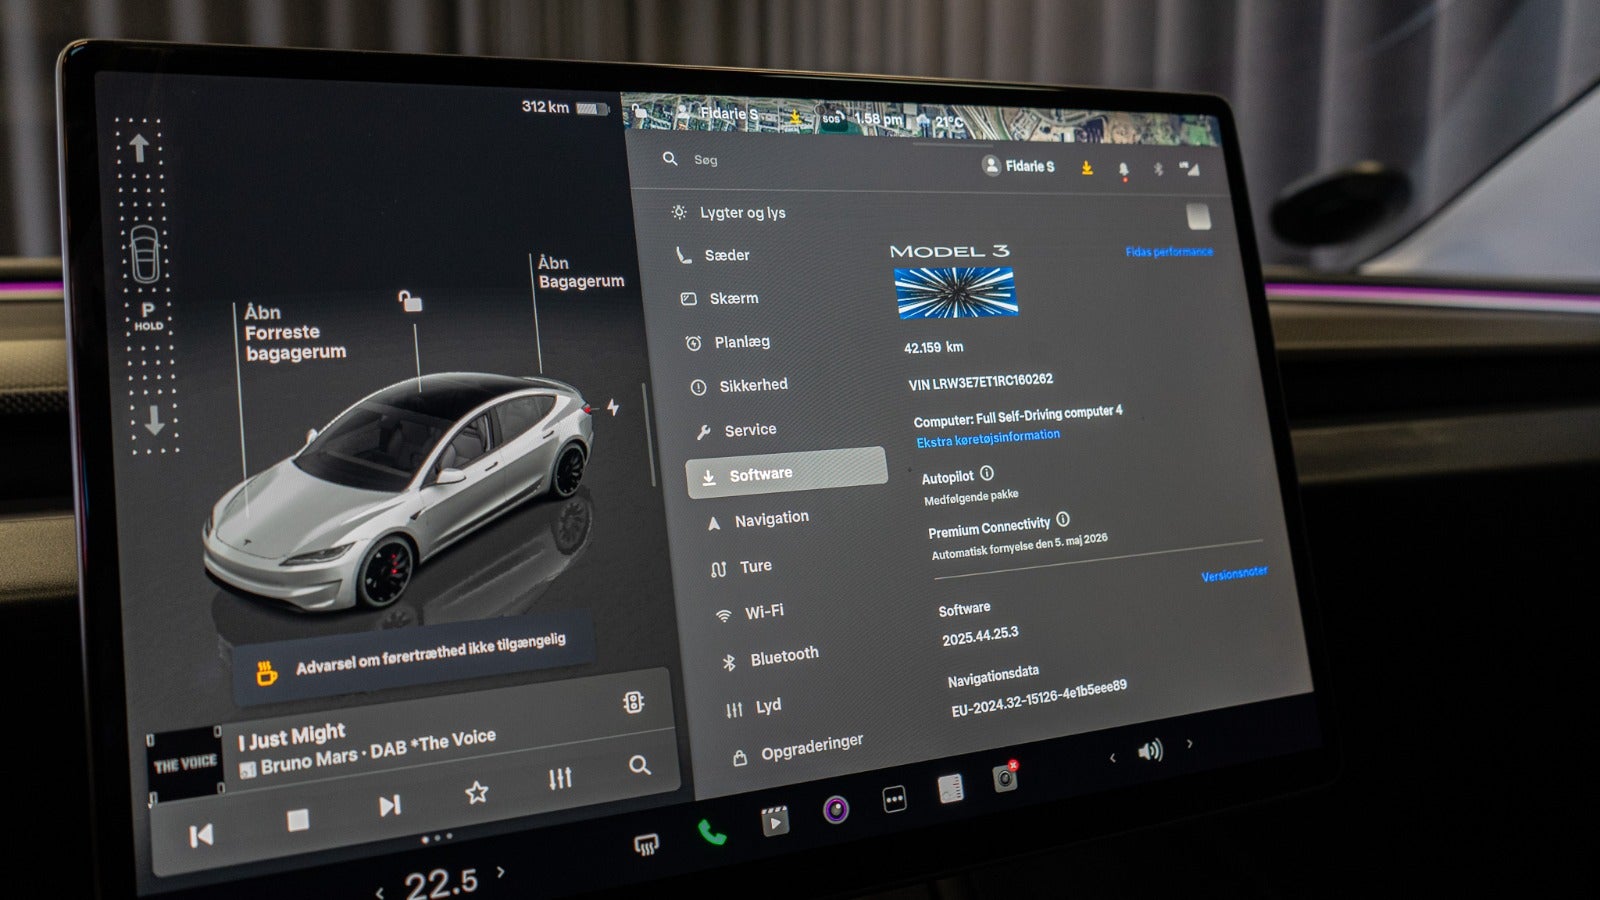Image resolution: width=1600 pixels, height=900 pixels.
Task: Open charge port via lightning bolt icon
Action: click(x=612, y=407)
